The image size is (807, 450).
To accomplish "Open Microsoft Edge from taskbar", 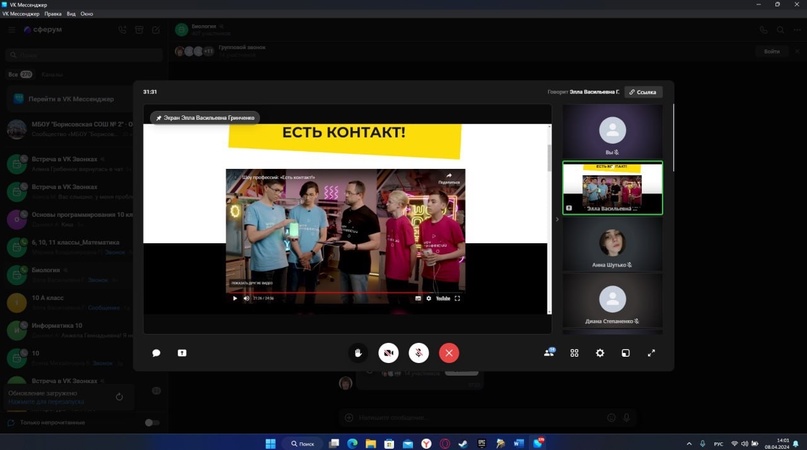I will 353,443.
